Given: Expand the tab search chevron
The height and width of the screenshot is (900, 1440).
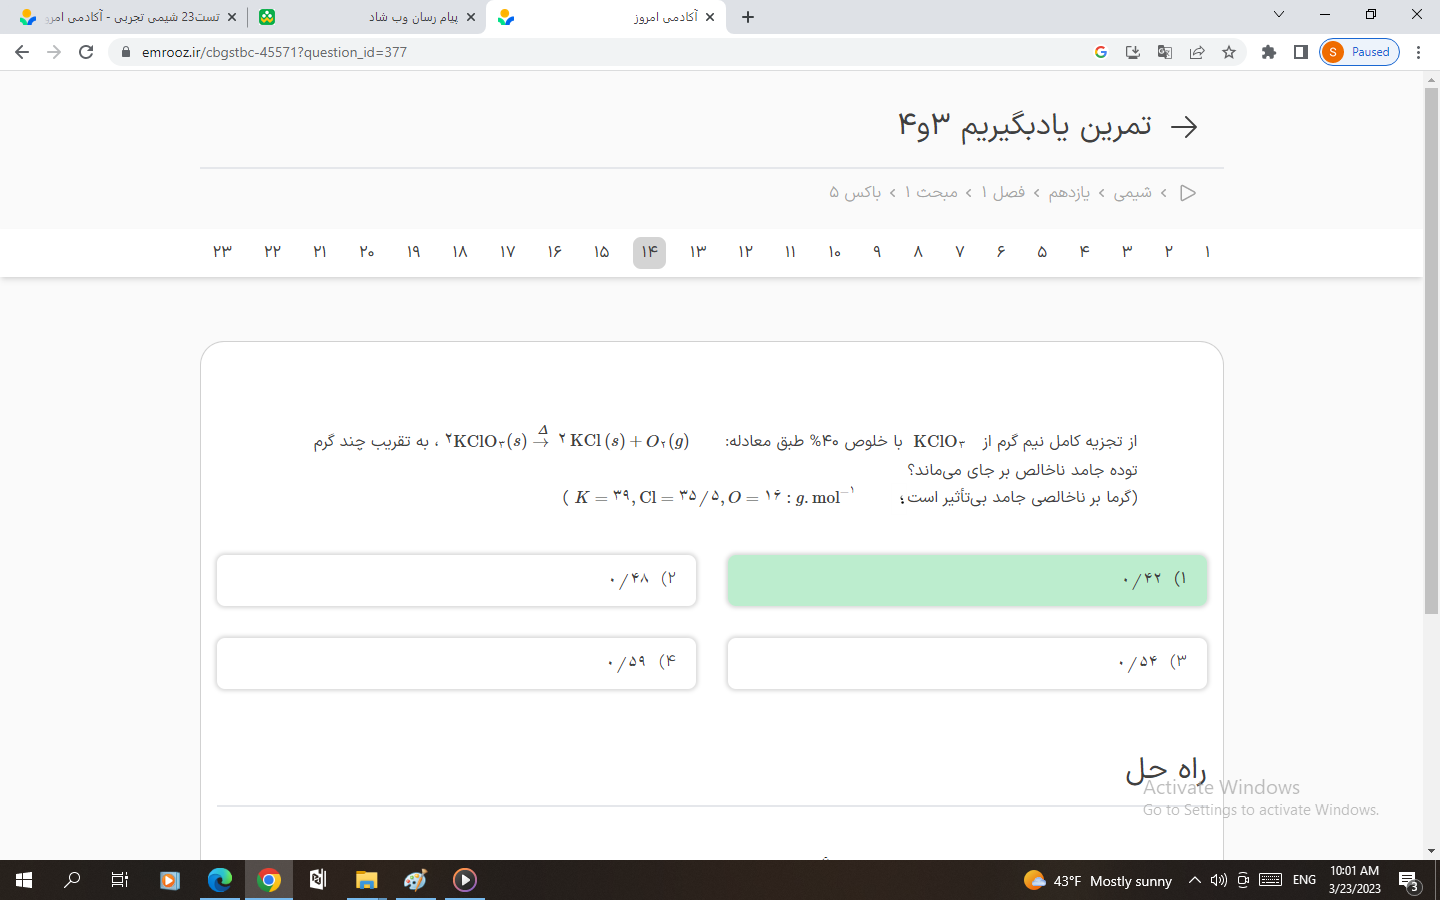Looking at the screenshot, I should coord(1279,15).
